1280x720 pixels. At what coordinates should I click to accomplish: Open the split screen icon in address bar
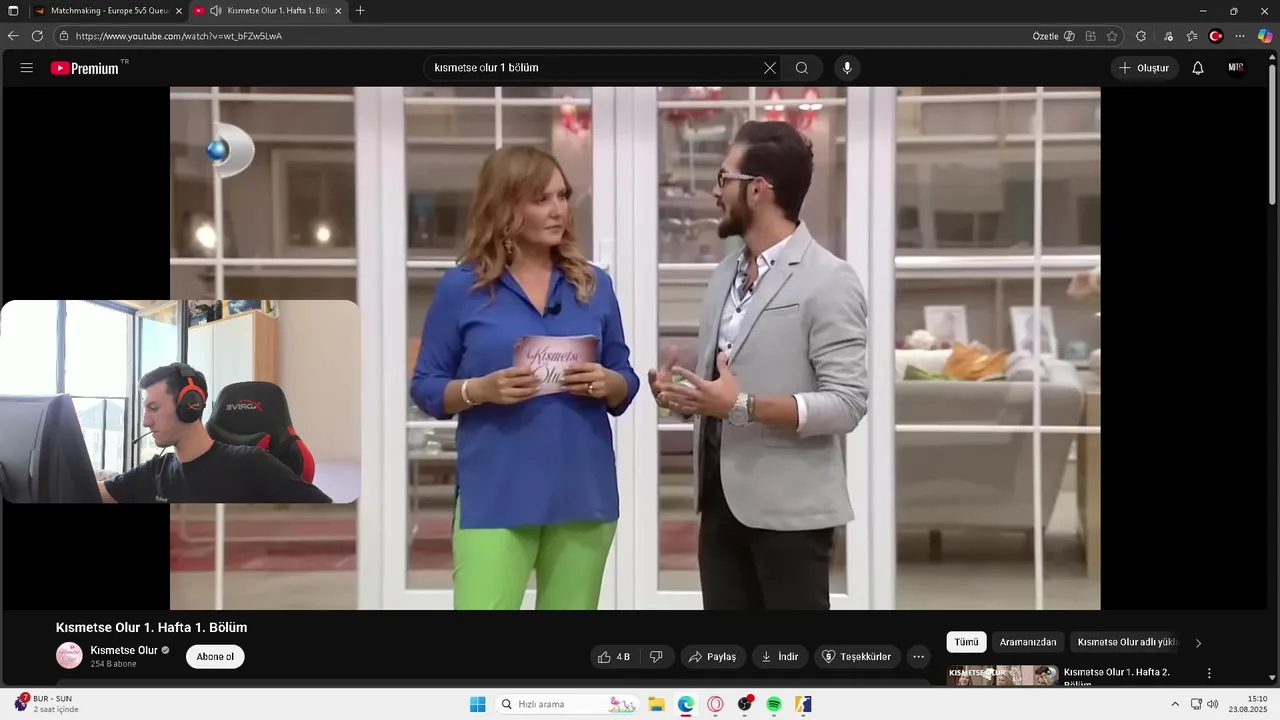(x=1091, y=36)
